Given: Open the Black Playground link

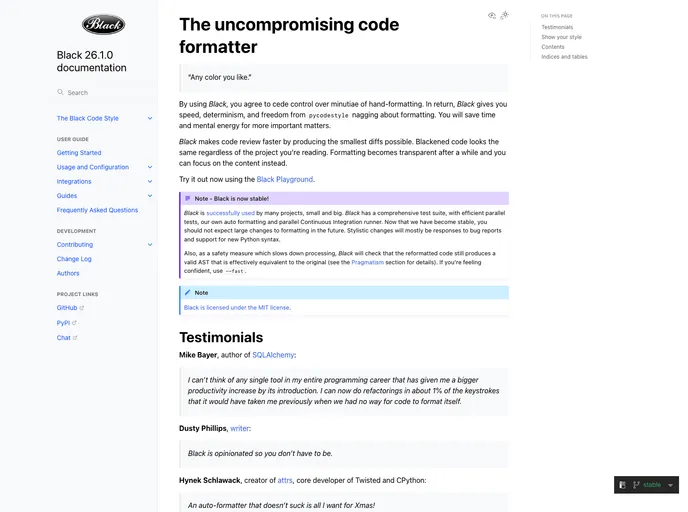Looking at the screenshot, I should pos(284,179).
